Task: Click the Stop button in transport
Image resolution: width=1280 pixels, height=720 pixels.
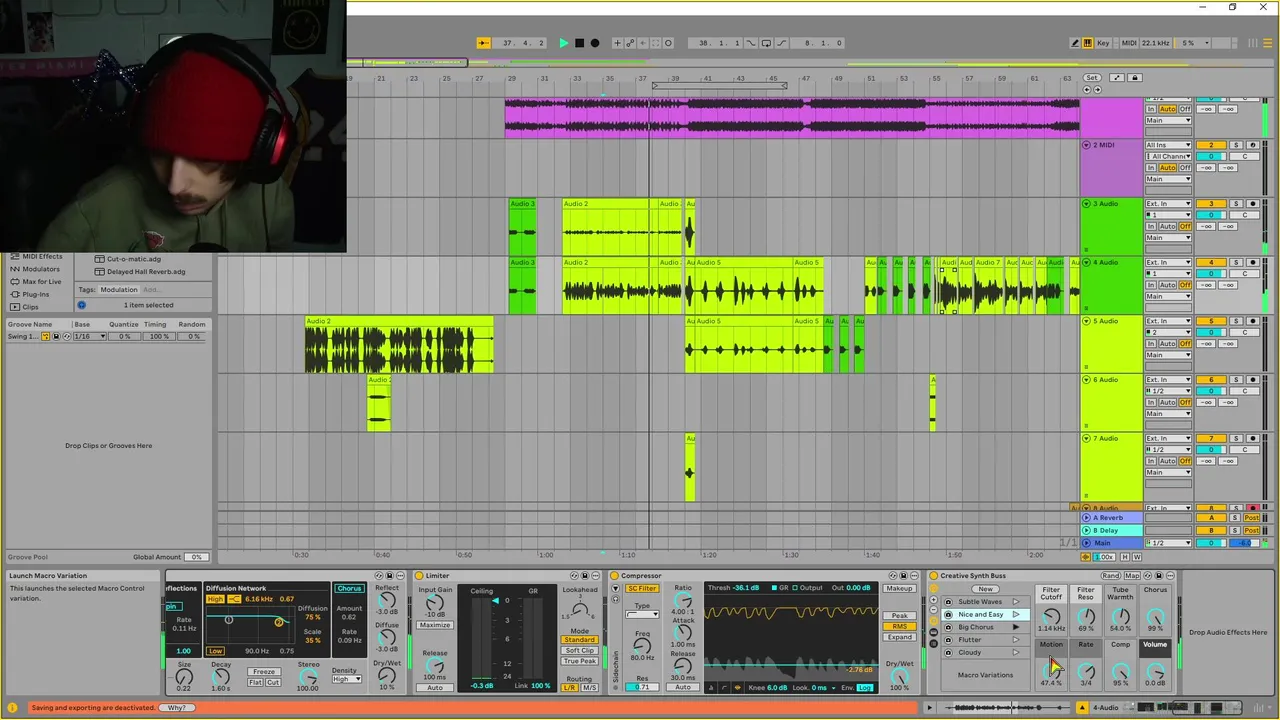Action: pos(579,43)
